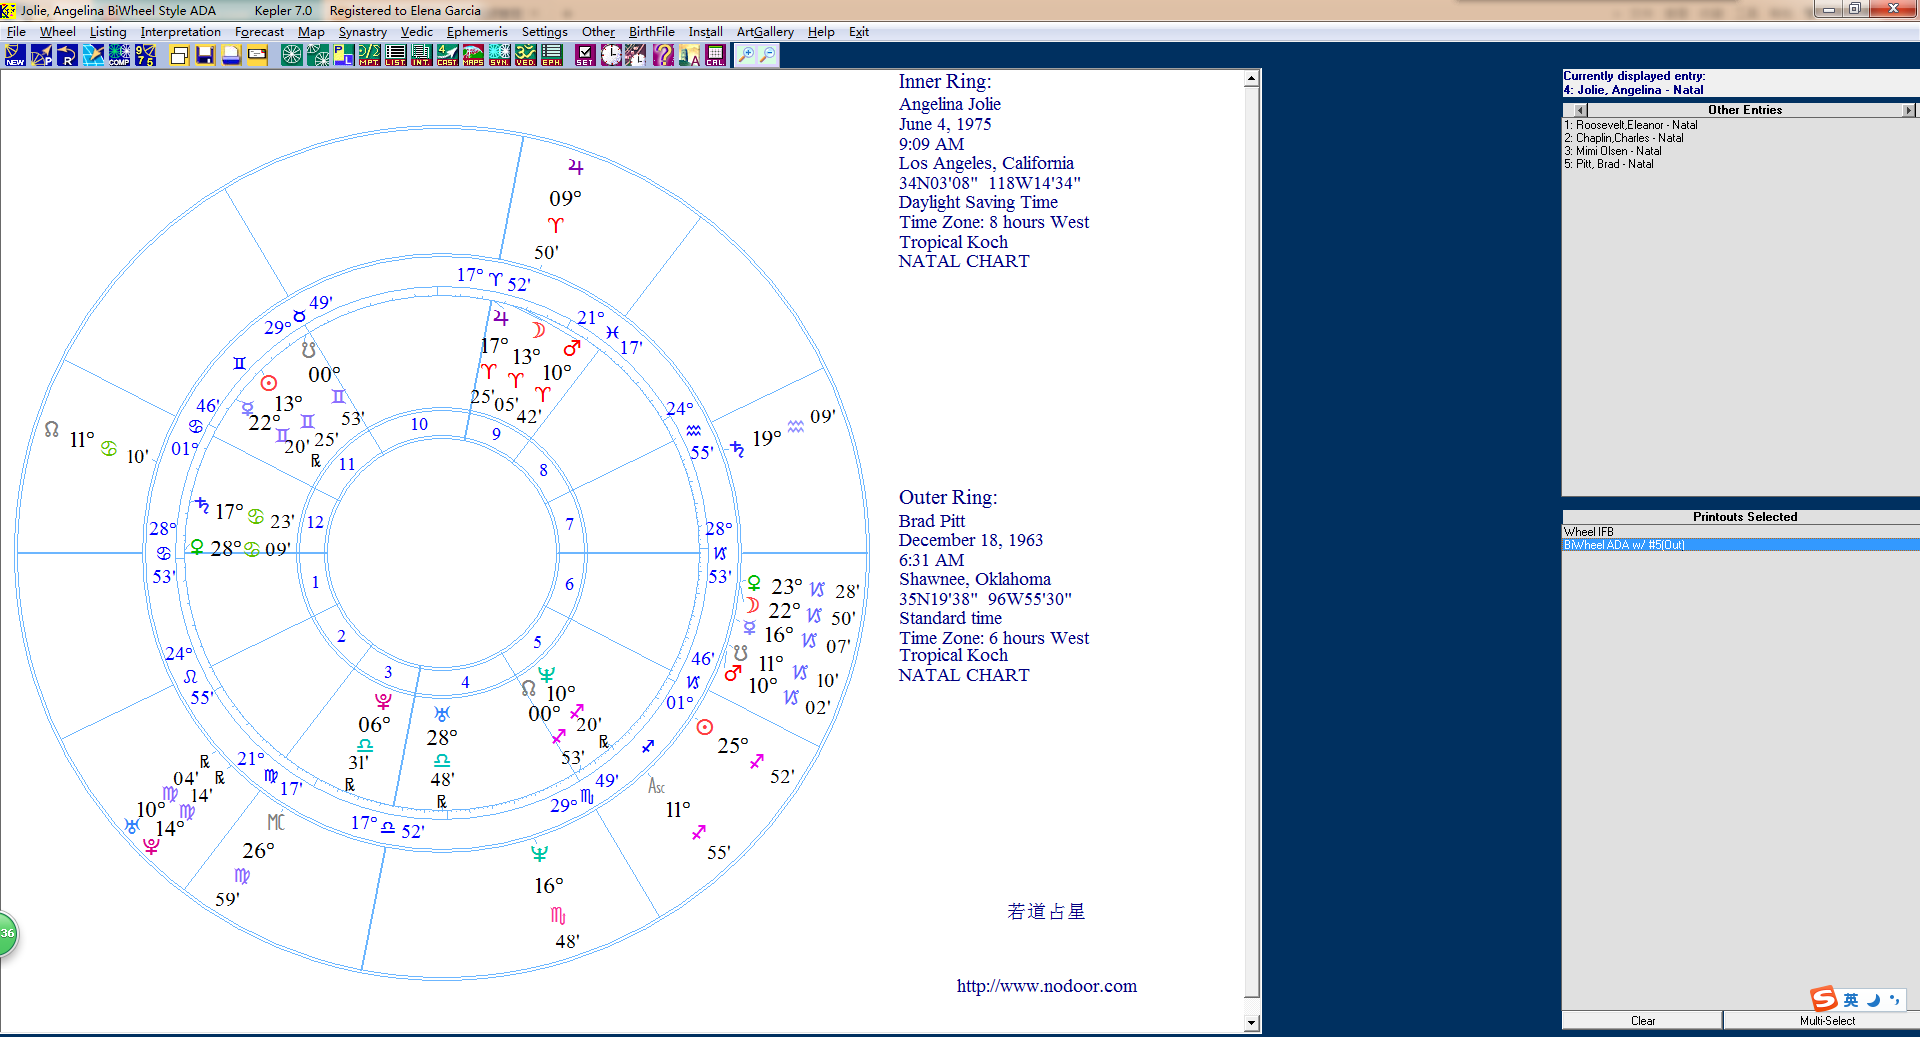Open the Forecast menu
This screenshot has height=1037, width=1920.
tap(259, 32)
